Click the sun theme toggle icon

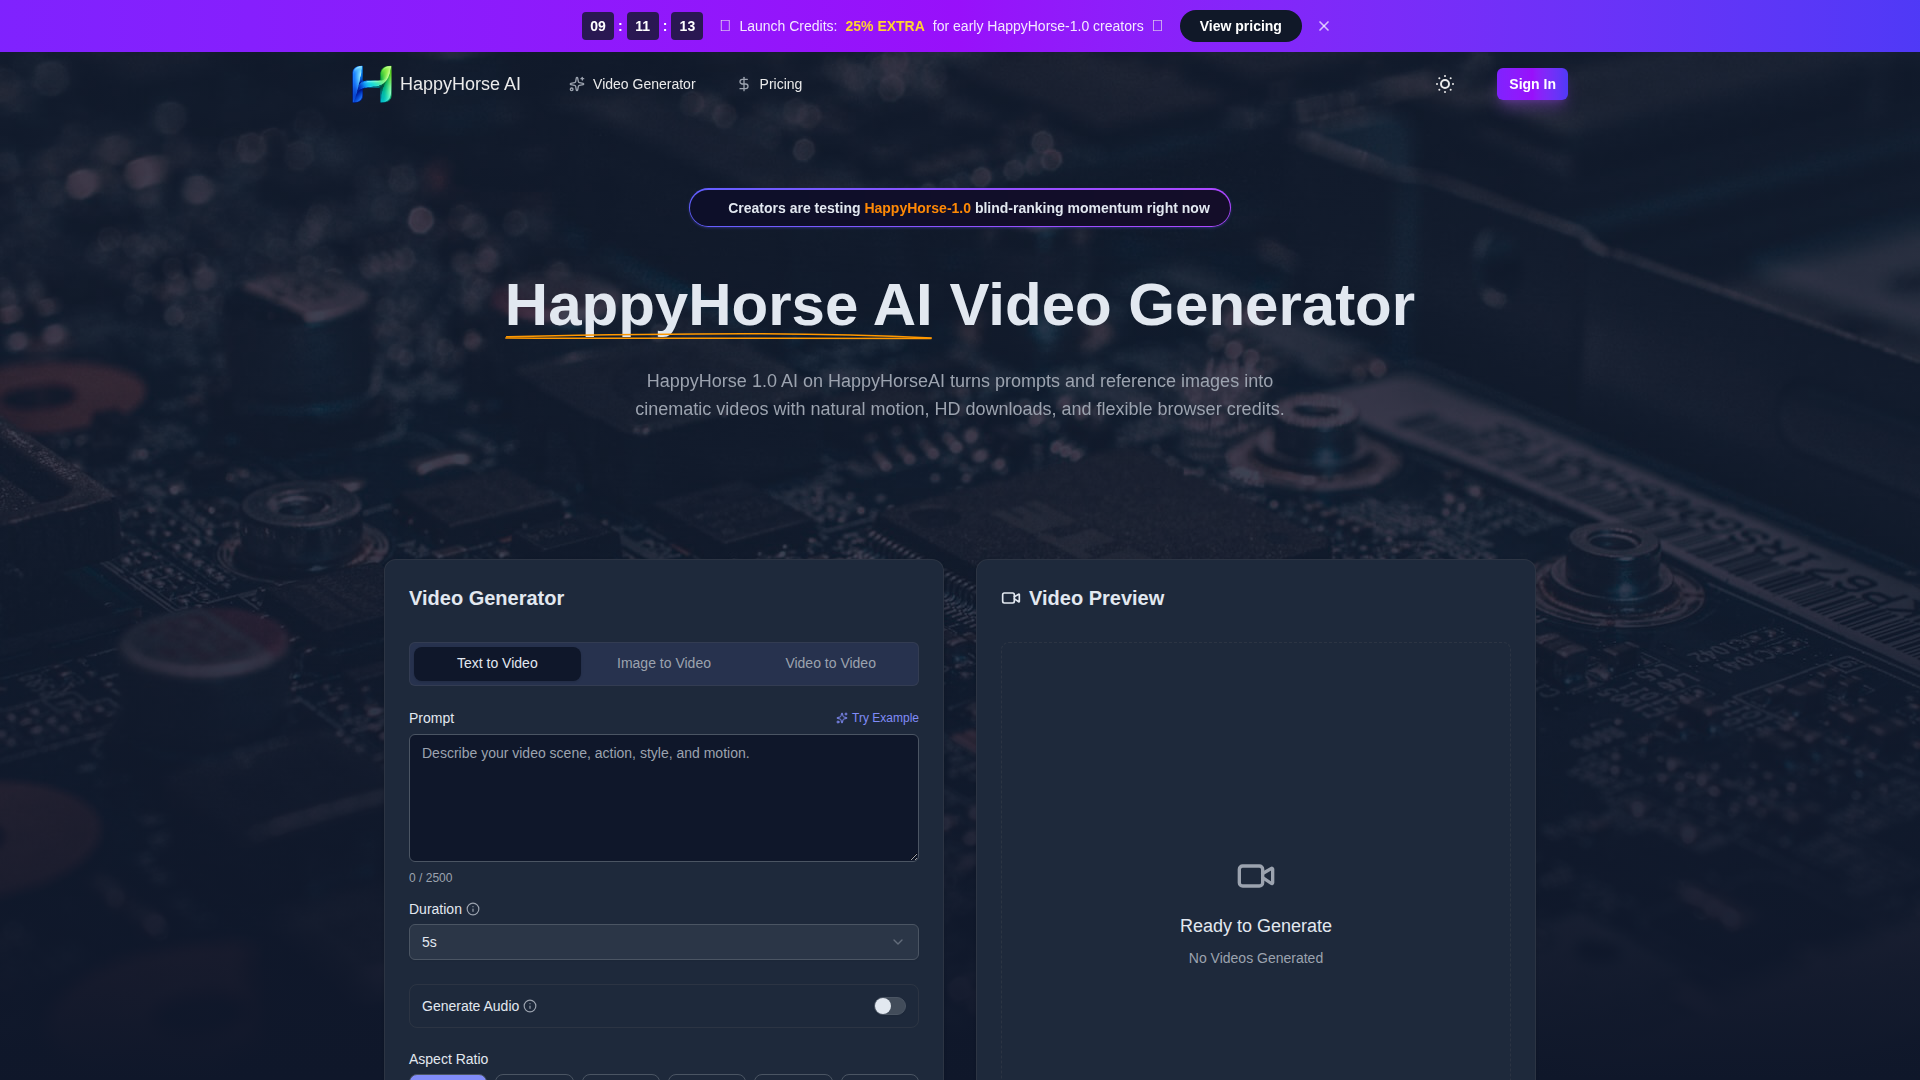[1444, 84]
